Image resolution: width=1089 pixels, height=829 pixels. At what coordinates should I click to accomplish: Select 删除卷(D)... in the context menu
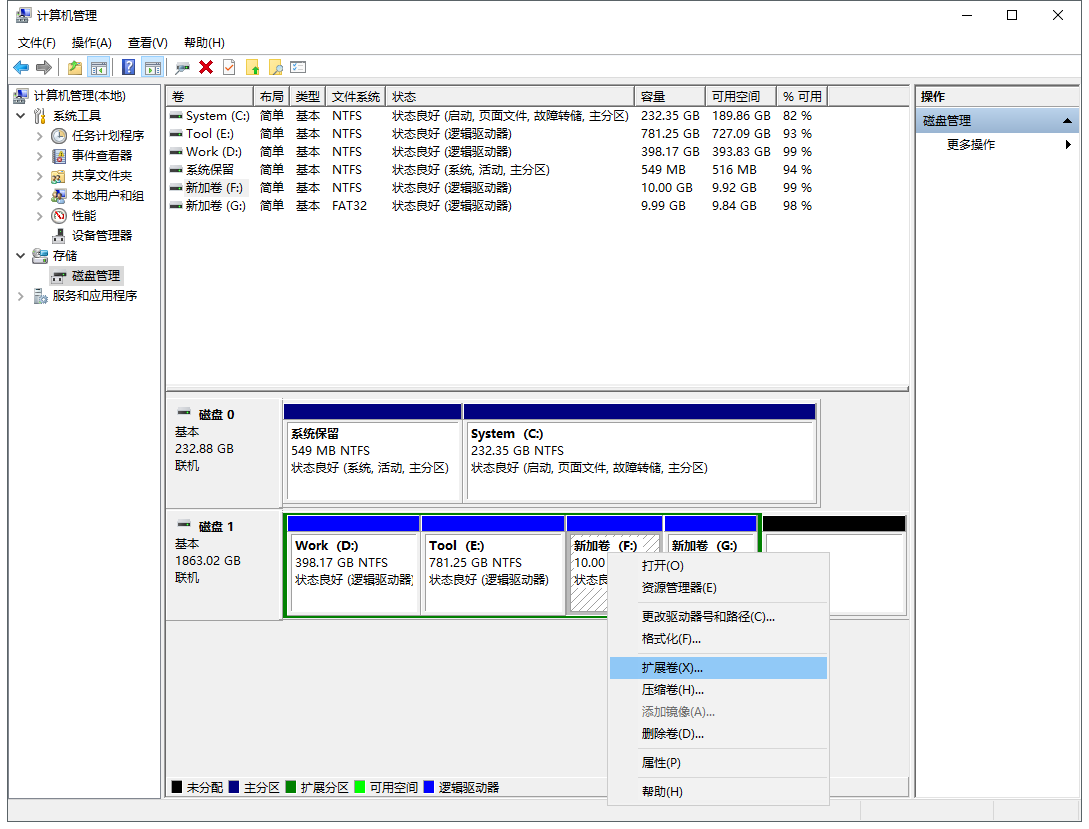click(x=672, y=734)
